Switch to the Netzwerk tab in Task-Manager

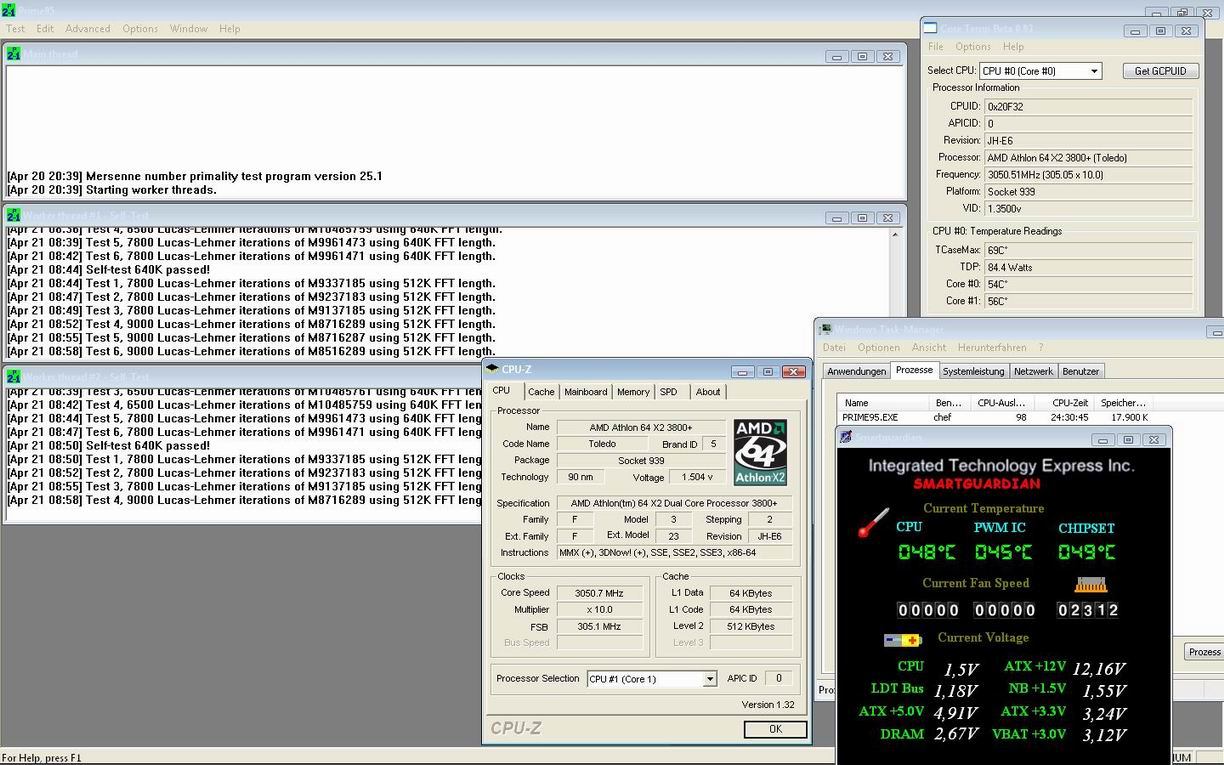pos(1033,371)
